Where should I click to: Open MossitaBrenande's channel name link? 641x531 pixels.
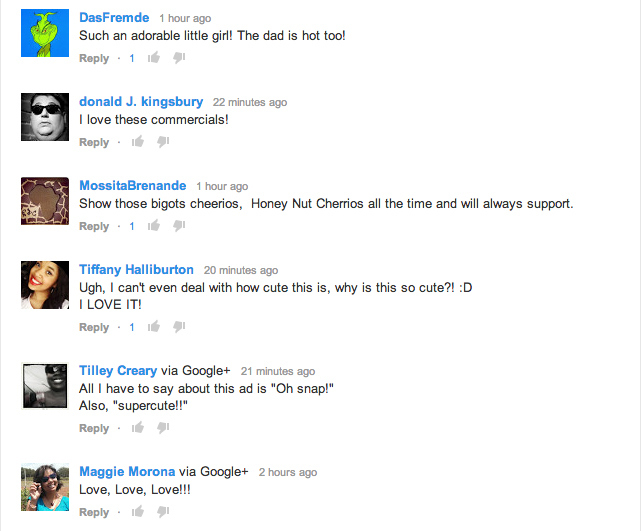click(133, 186)
